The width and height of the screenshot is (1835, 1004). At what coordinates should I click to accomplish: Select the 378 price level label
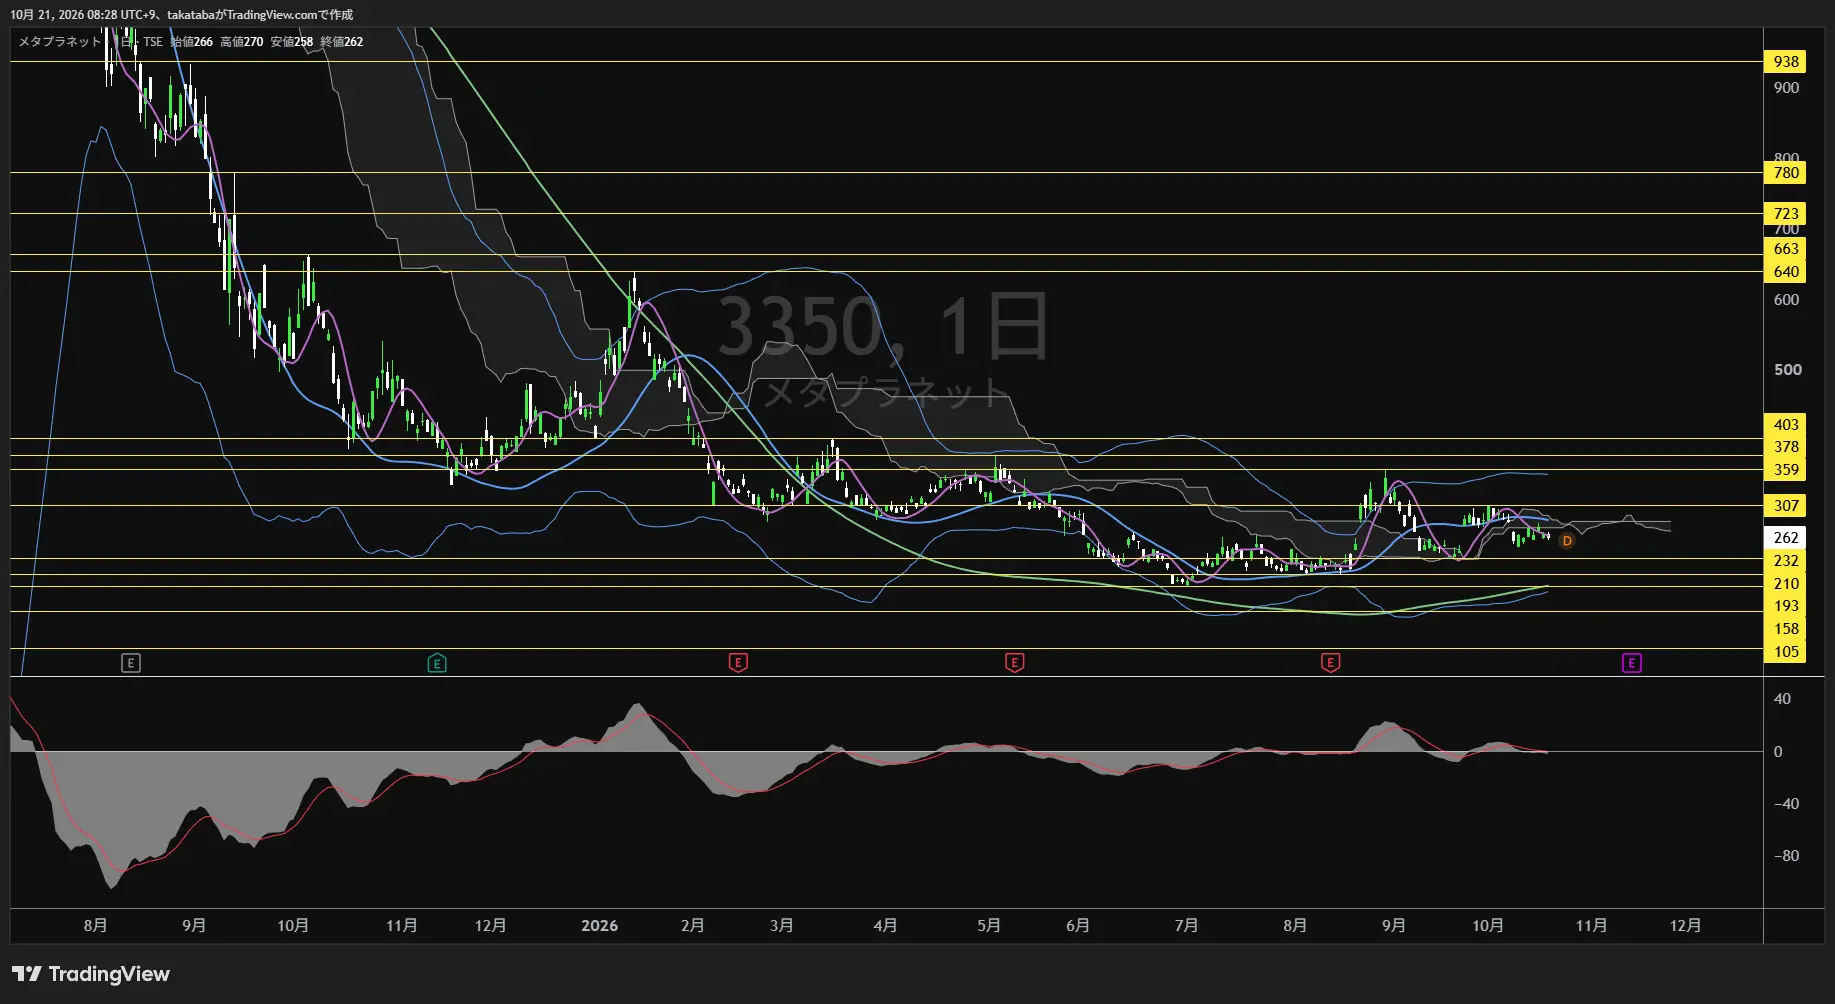click(x=1785, y=446)
